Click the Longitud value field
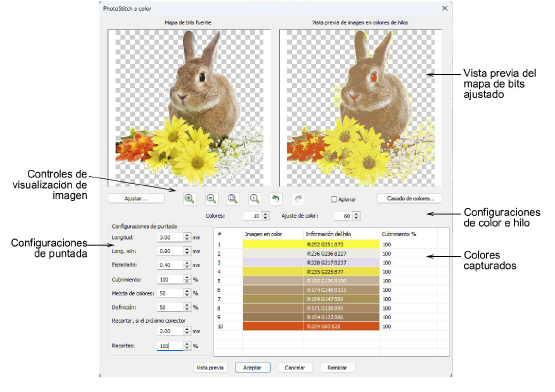This screenshot has width=555, height=392. [x=170, y=237]
